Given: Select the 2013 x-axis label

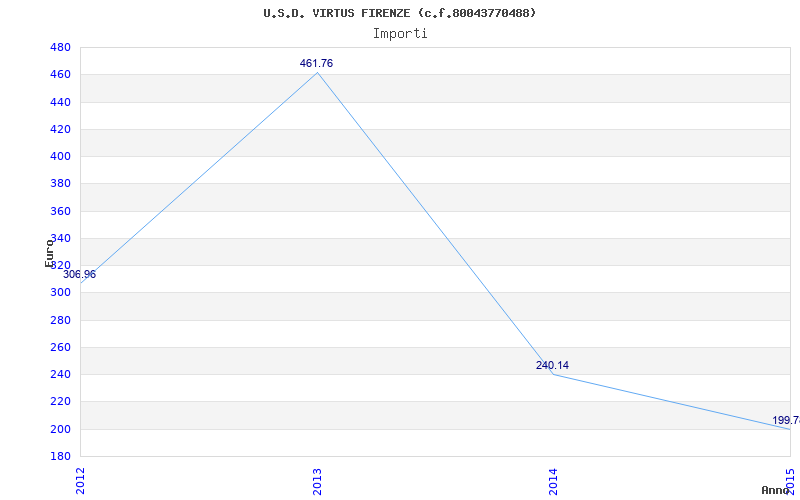Looking at the screenshot, I should pos(317,481).
